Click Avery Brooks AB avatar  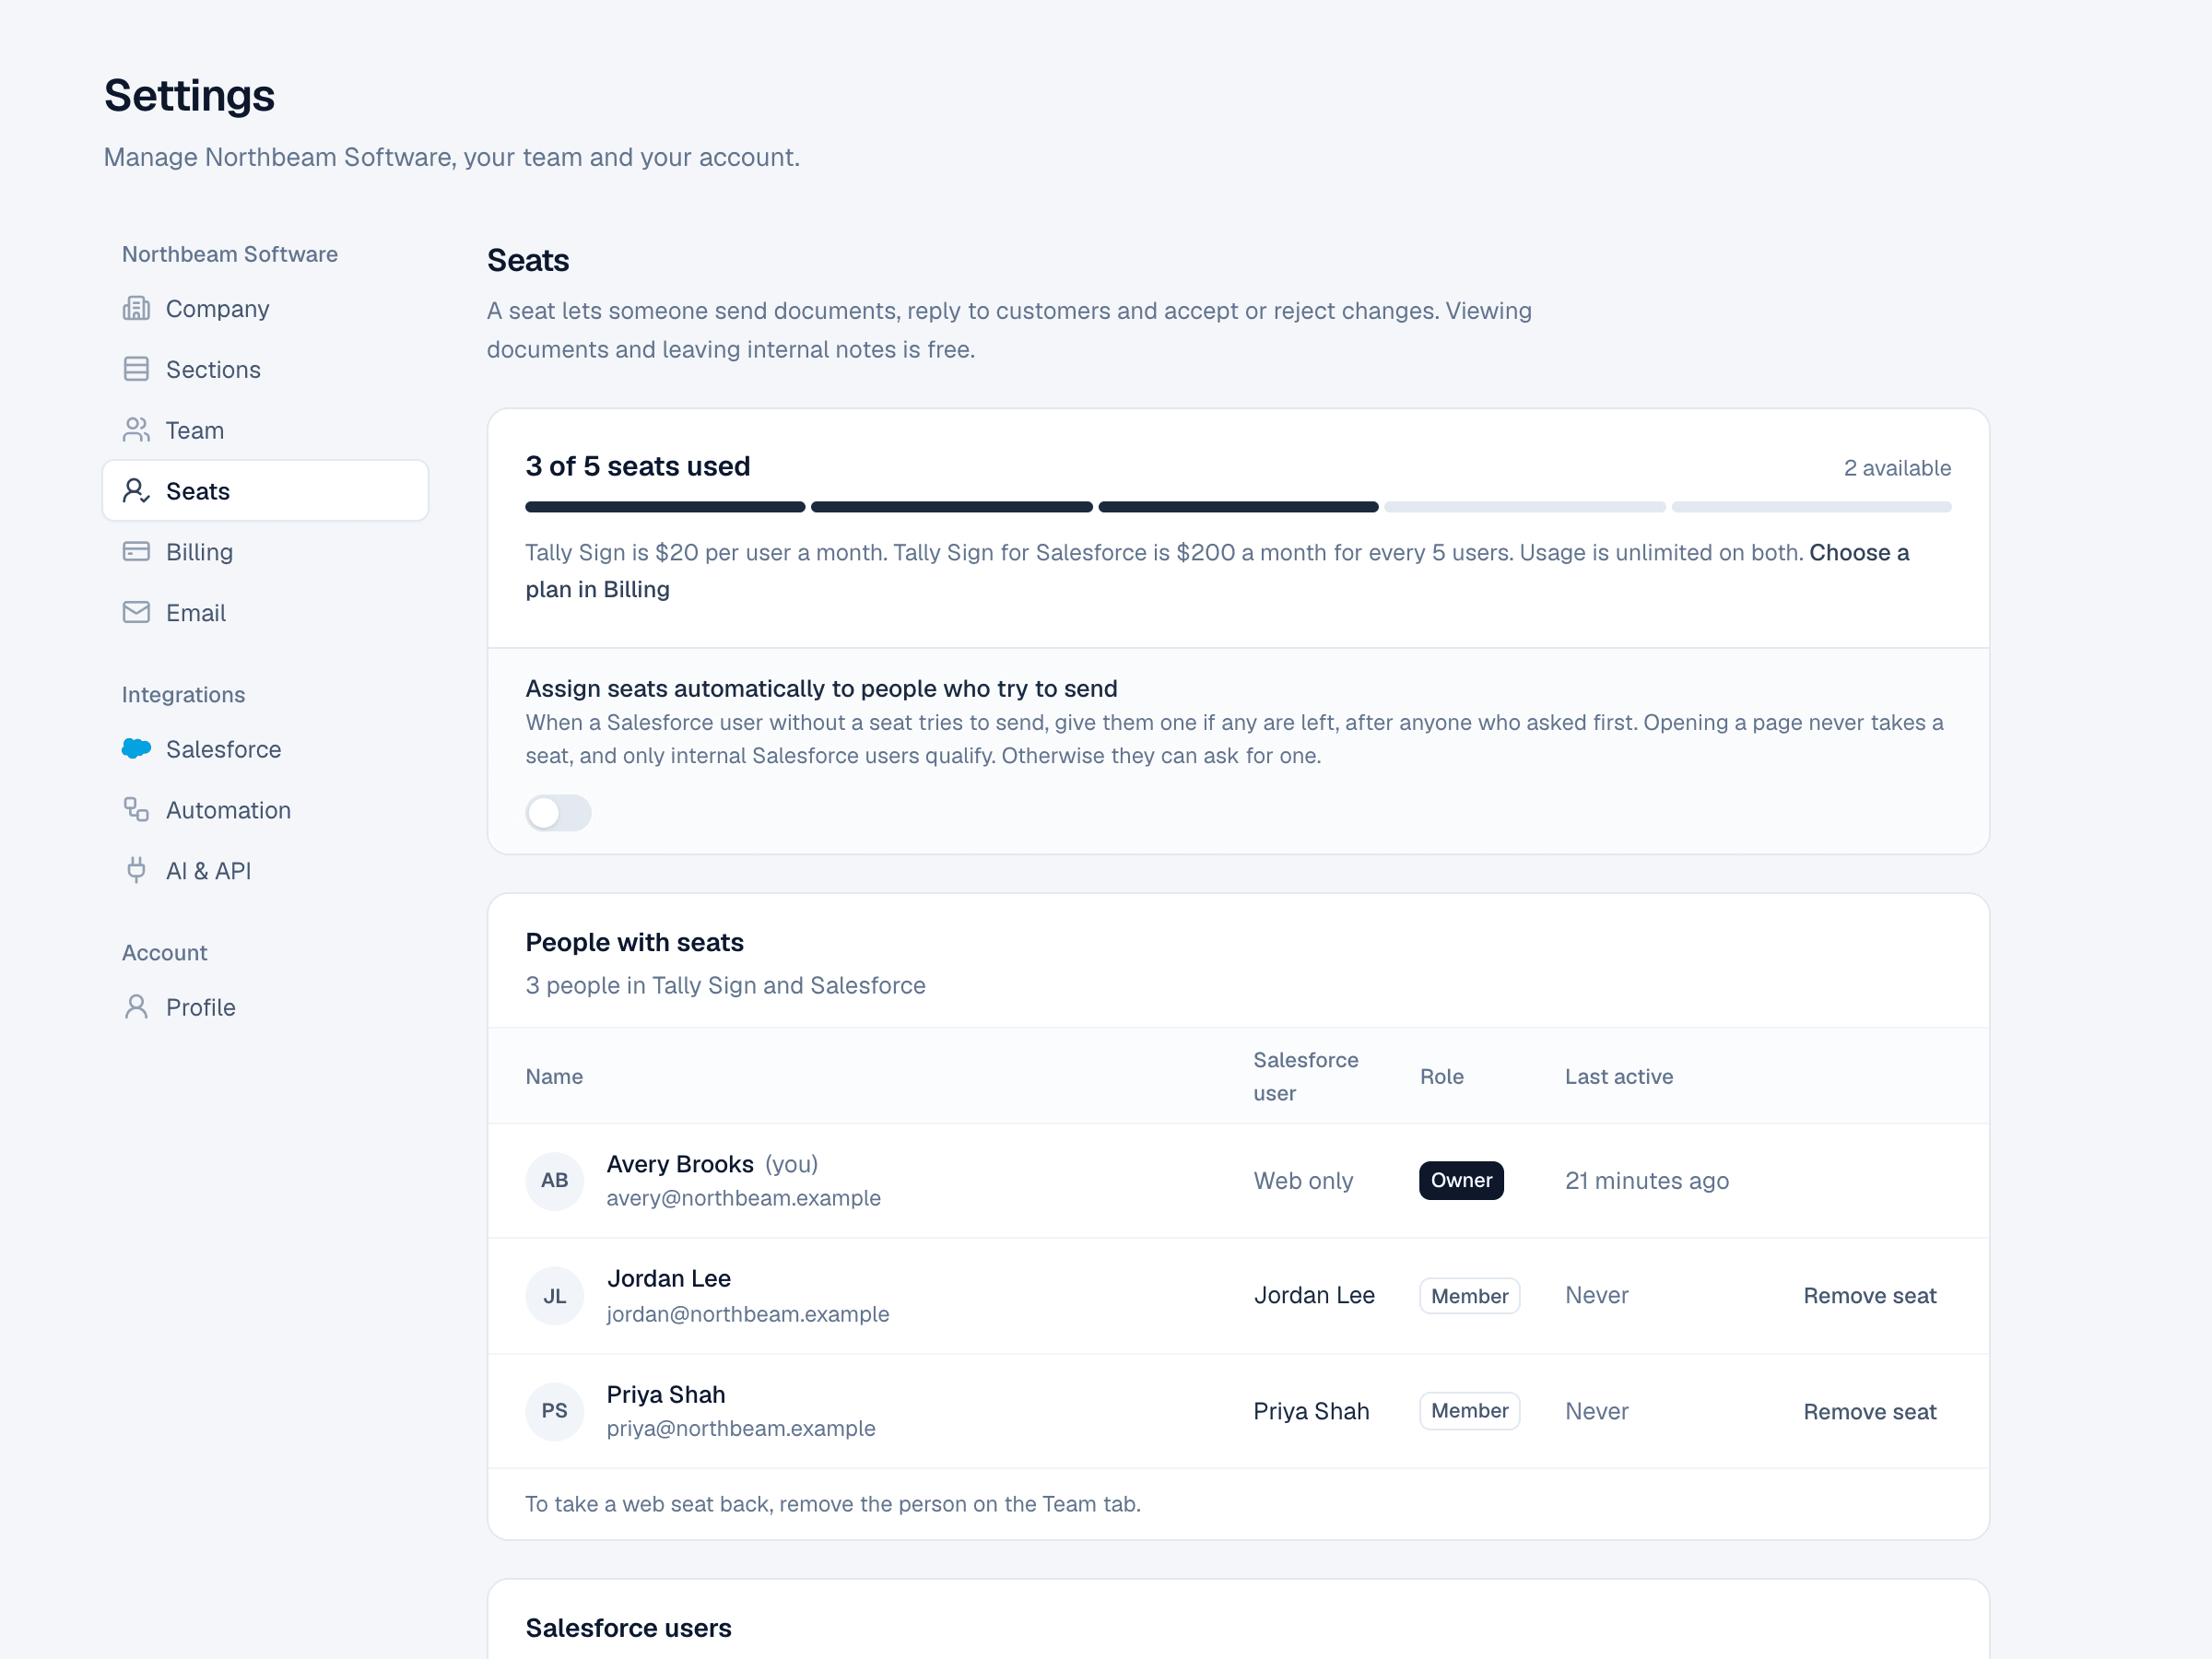point(554,1181)
